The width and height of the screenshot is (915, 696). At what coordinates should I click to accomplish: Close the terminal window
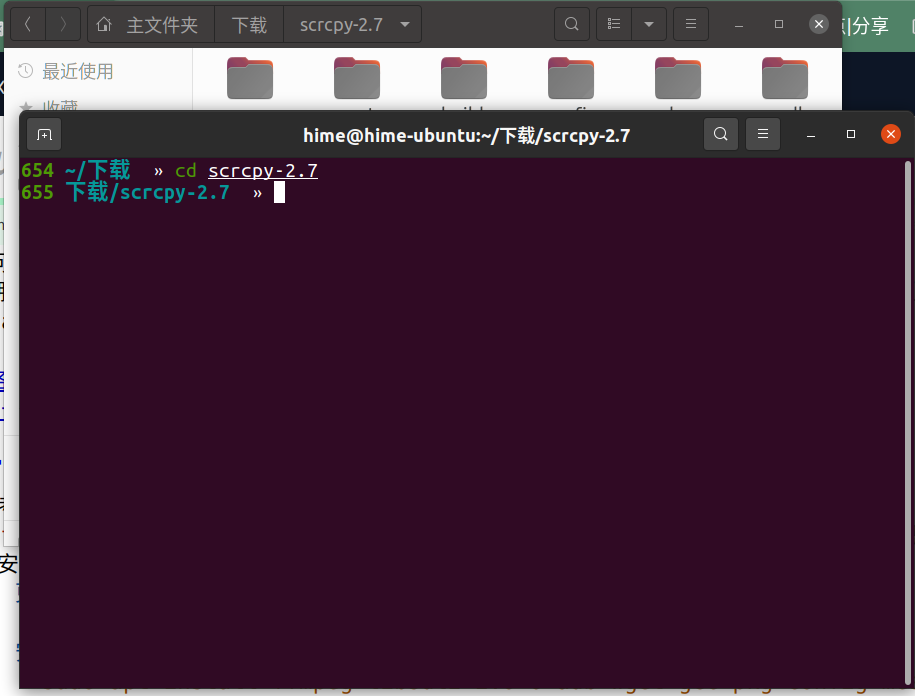pyautogui.click(x=890, y=134)
